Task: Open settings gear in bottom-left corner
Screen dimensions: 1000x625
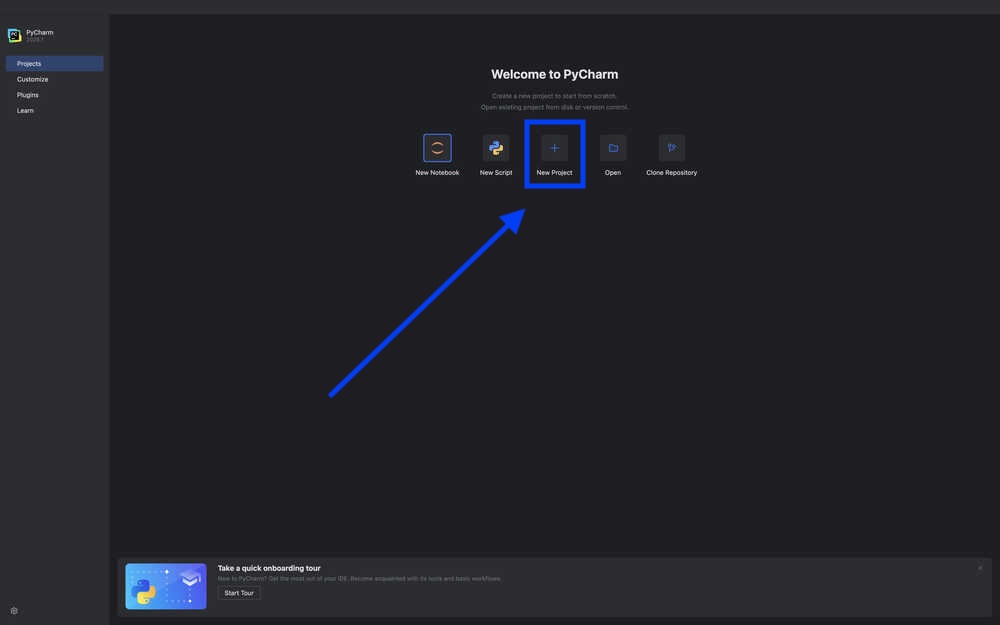Action: coord(14,610)
